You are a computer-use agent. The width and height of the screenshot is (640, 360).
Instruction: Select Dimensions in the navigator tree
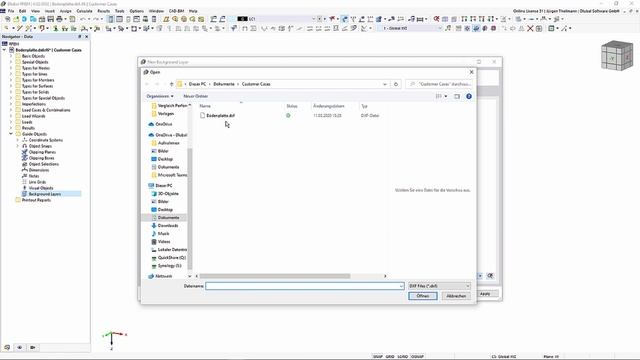(x=39, y=170)
